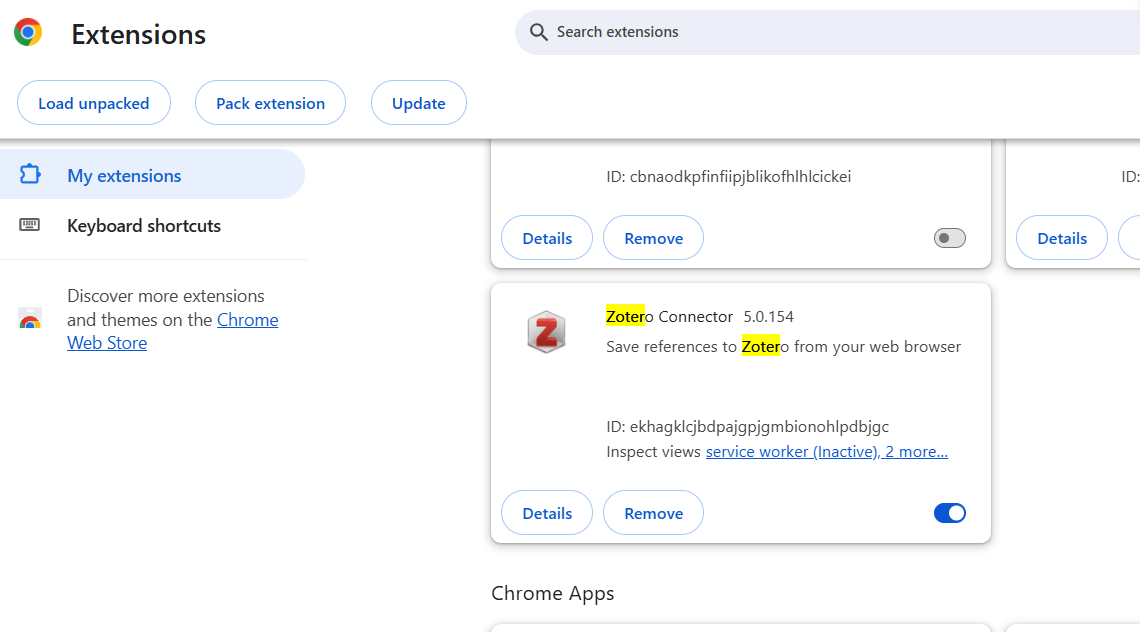1140x632 pixels.
Task: Click the Update button
Action: point(419,103)
